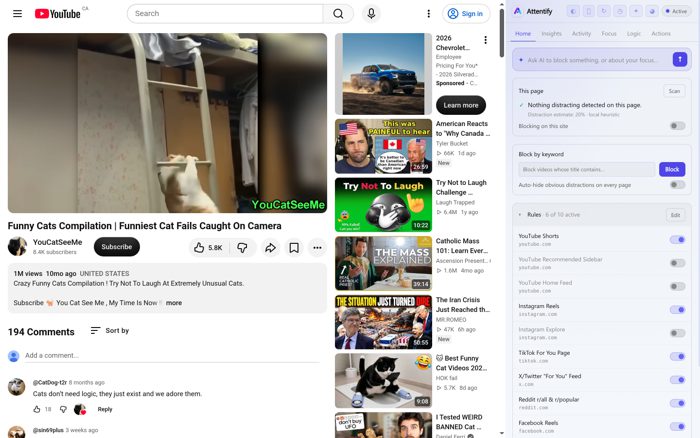Collapse the Rules section arrow

click(520, 215)
